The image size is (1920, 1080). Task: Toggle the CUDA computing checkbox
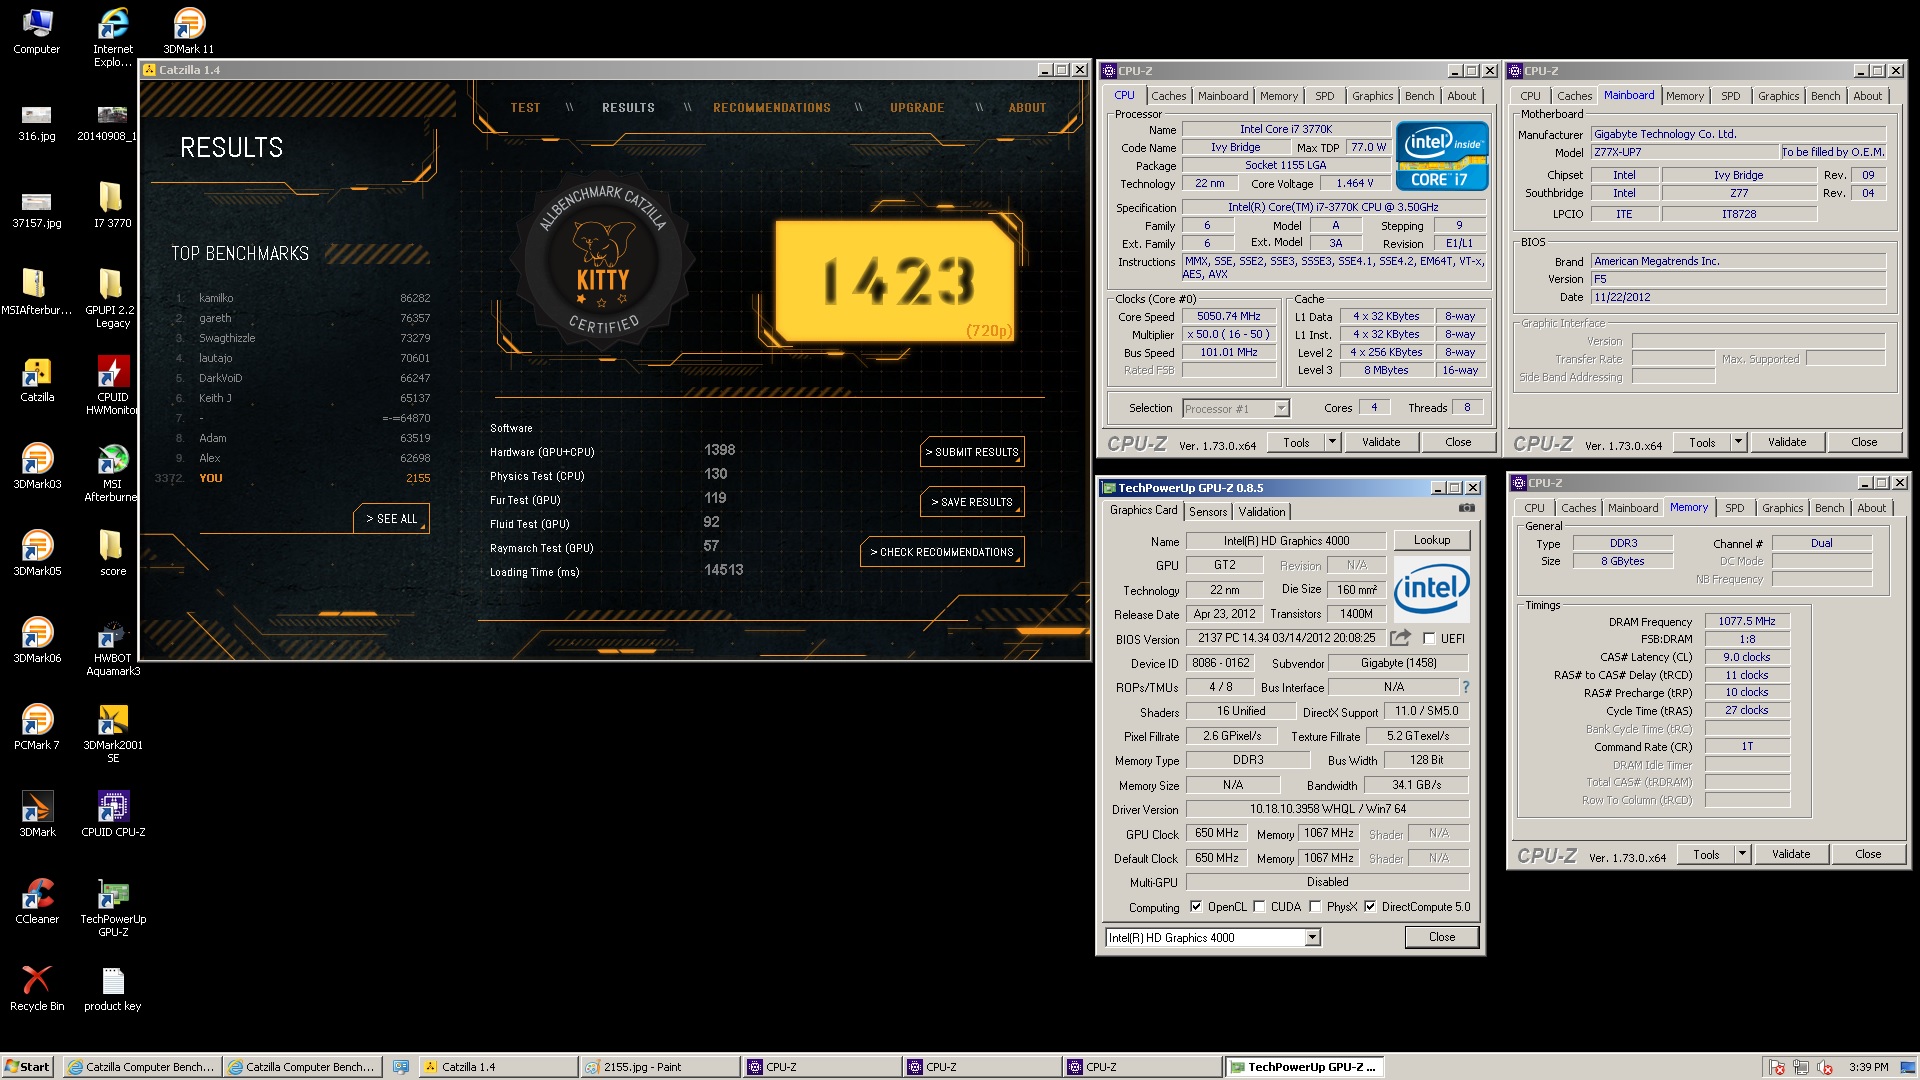pos(1260,907)
